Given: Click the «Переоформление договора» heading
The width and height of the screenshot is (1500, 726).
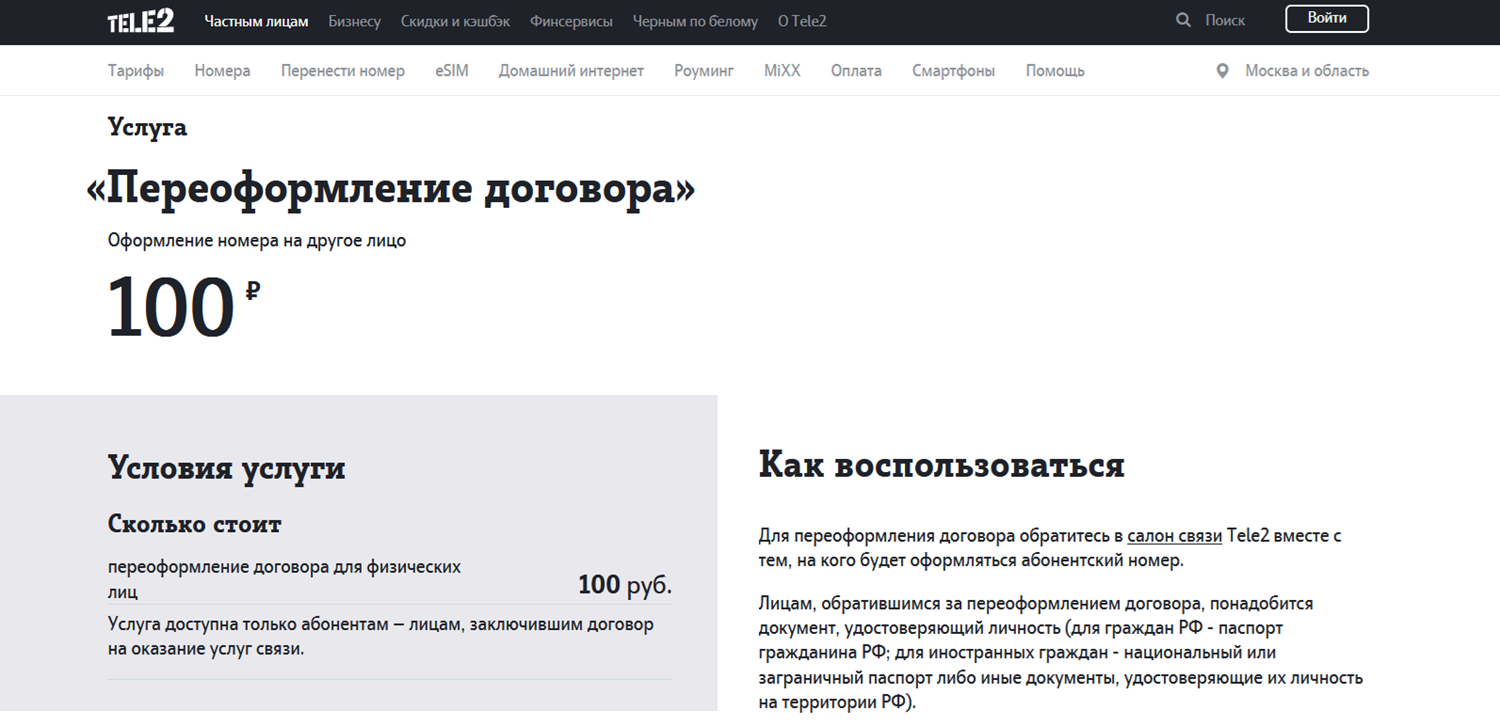Looking at the screenshot, I should coord(391,188).
